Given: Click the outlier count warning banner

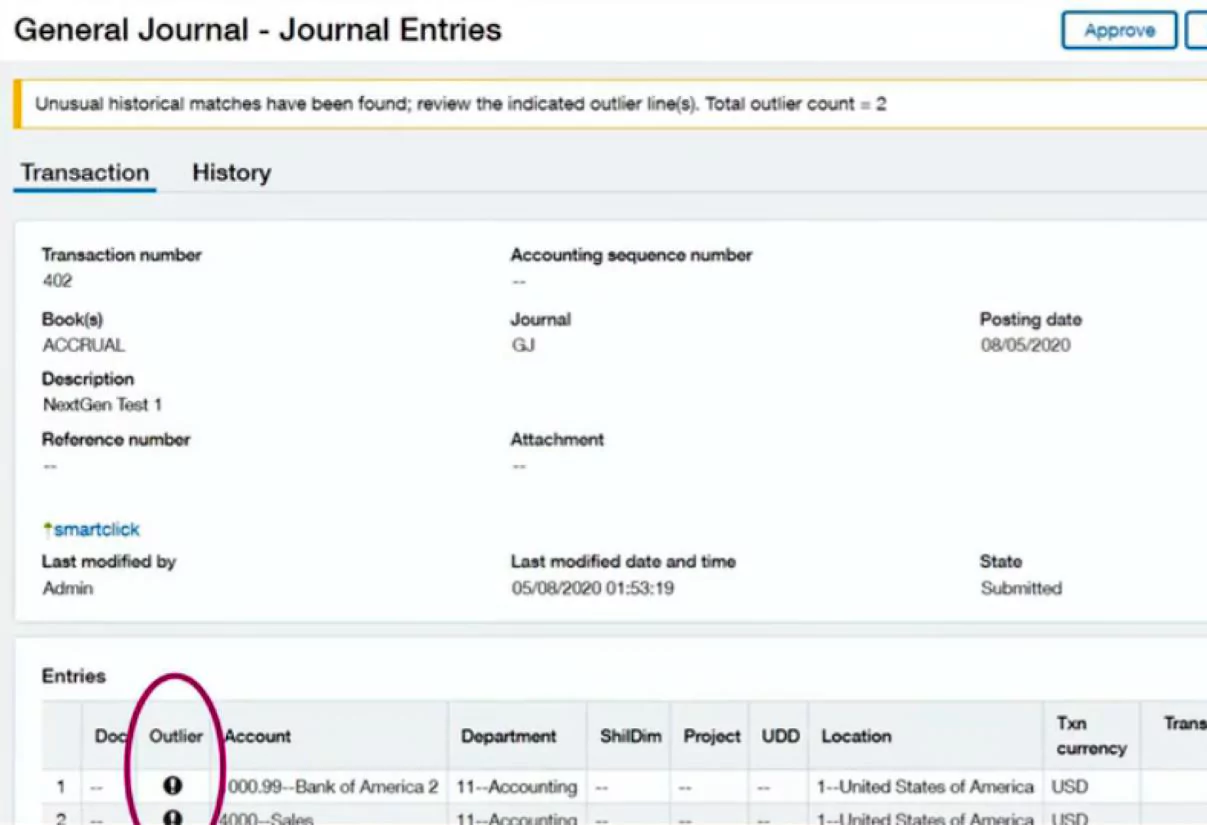Looking at the screenshot, I should [x=610, y=104].
